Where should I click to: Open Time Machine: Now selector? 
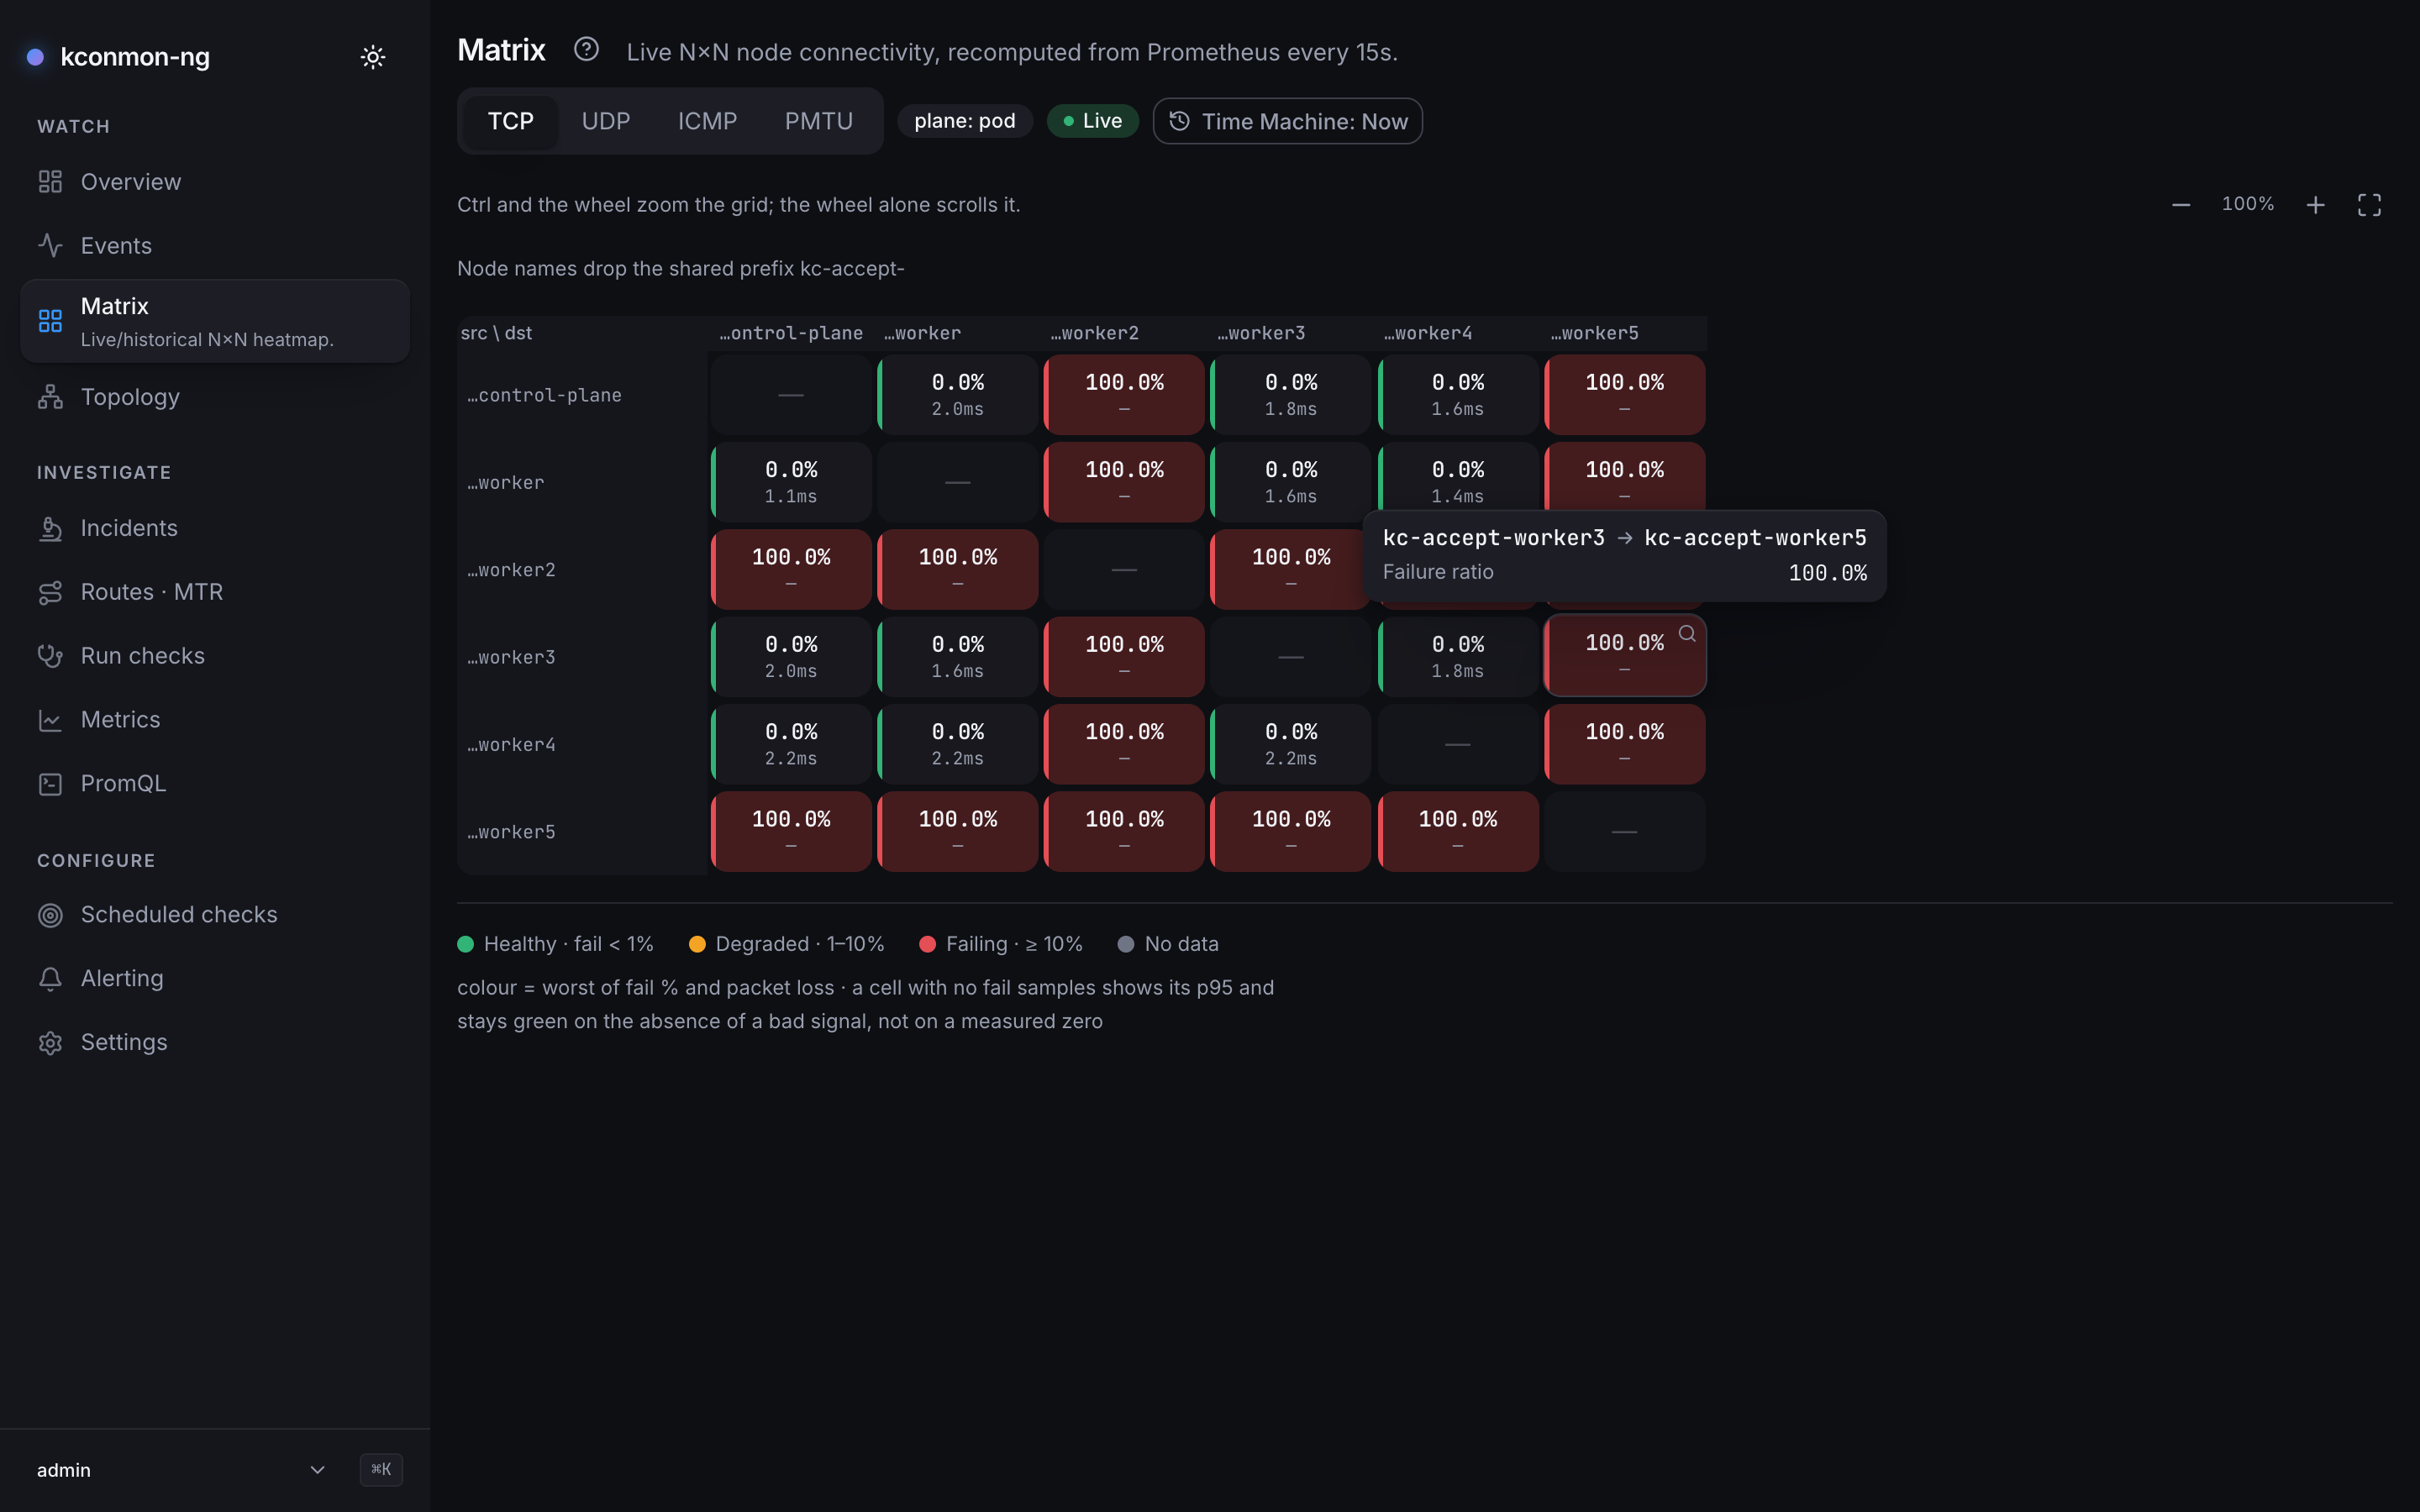[x=1287, y=121]
